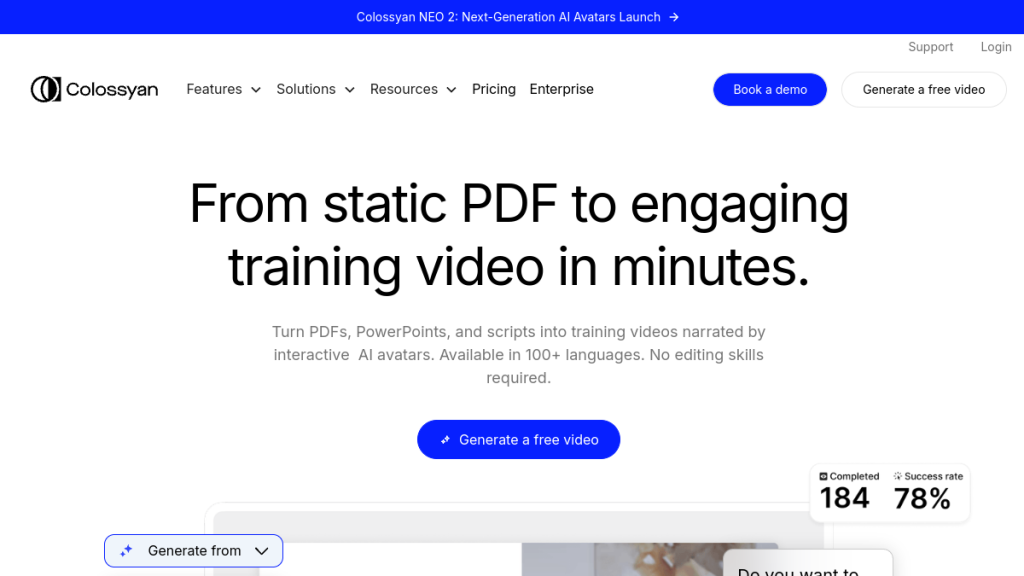Viewport: 1024px width, 576px height.
Task: Click the sparkle icon in the blue hero button
Action: (x=445, y=440)
